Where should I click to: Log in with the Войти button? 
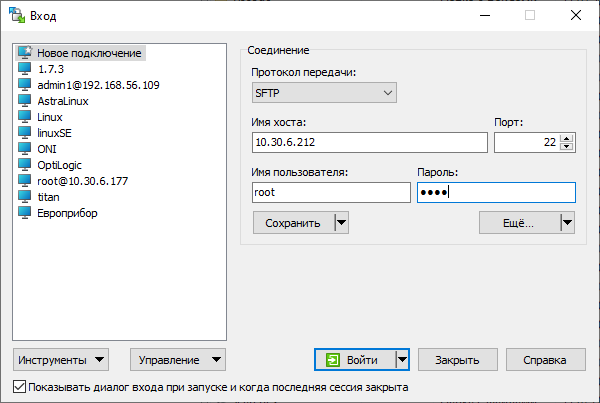point(355,360)
